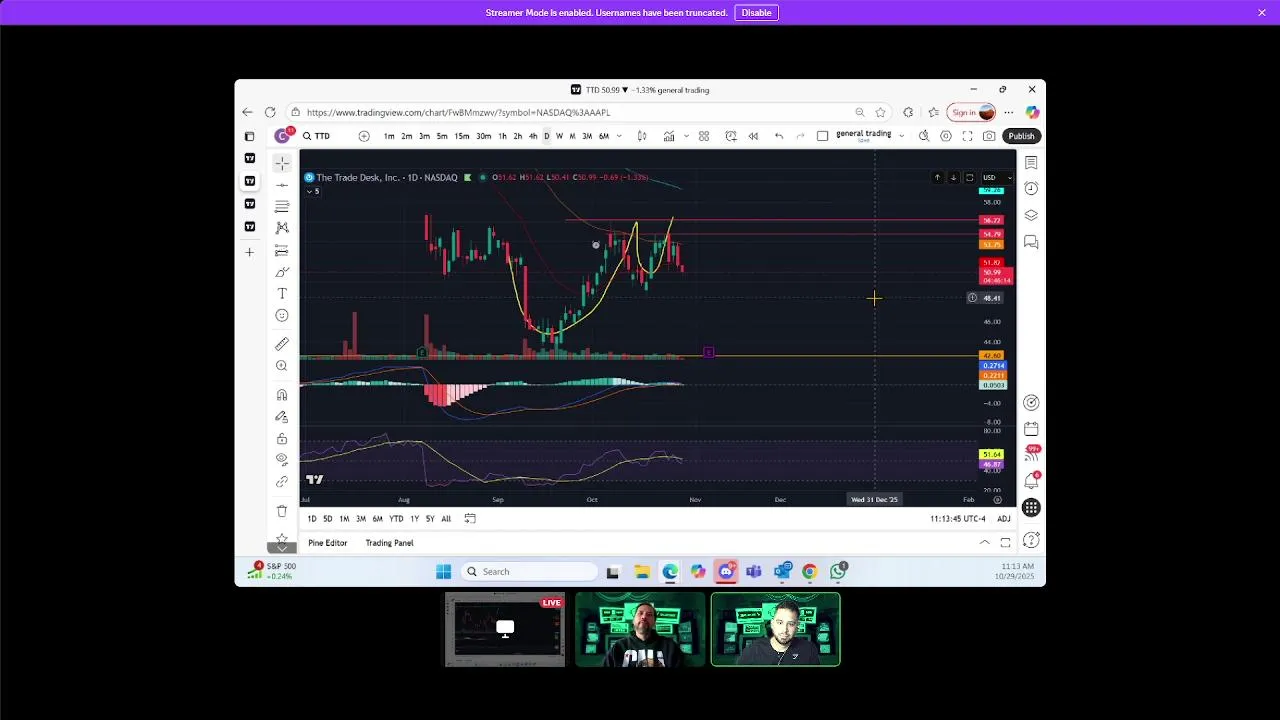Open the help center question icon
This screenshot has width=1280, height=720.
point(1031,540)
